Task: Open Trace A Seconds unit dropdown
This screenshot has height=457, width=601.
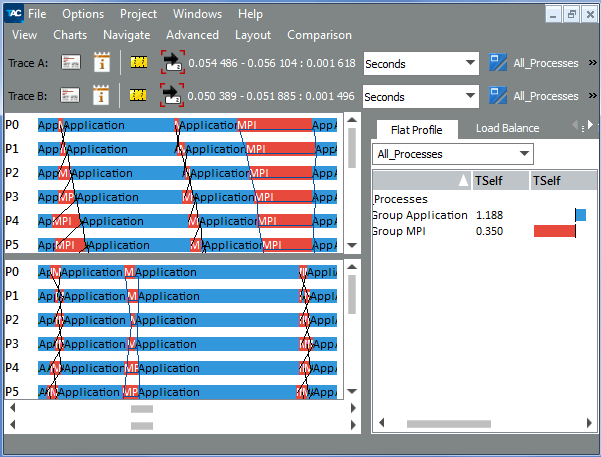Action: point(421,64)
